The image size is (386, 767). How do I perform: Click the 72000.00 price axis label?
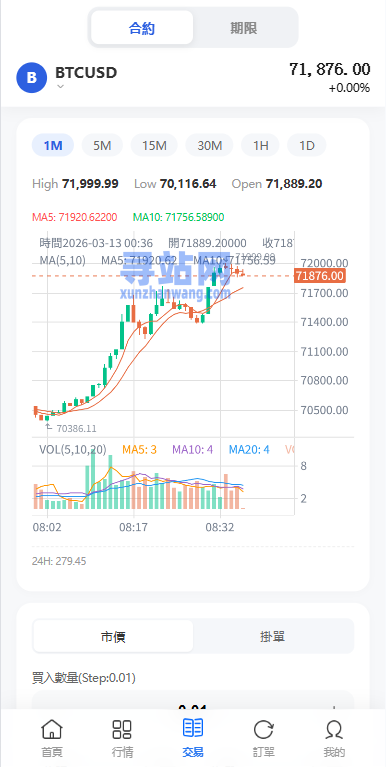325,263
